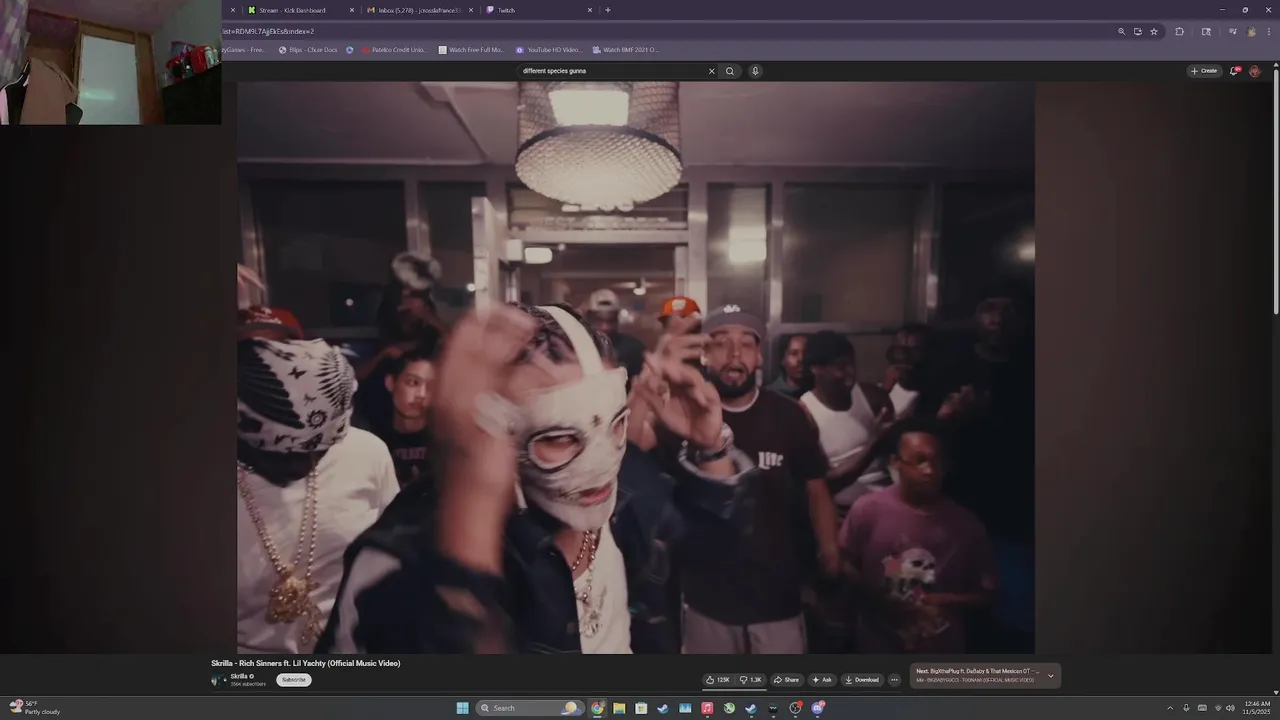This screenshot has width=1280, height=720.
Task: Close the Kick Dashboard tab
Action: point(352,10)
